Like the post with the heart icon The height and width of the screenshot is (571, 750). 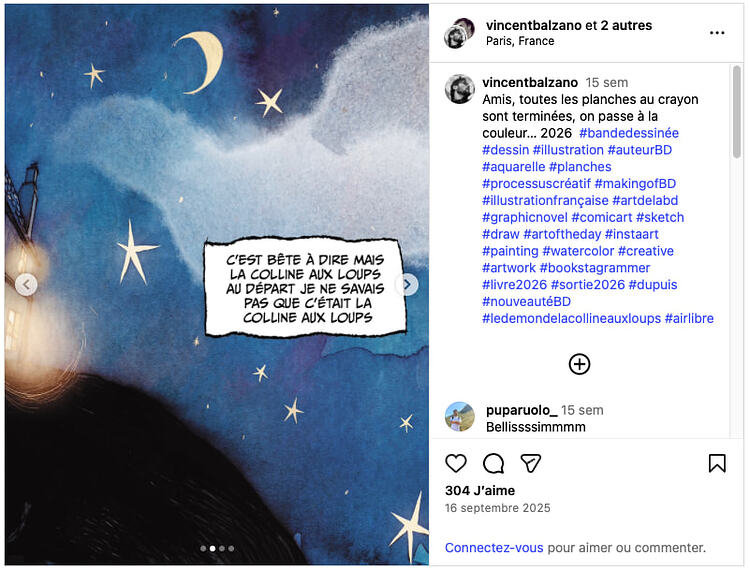[456, 463]
